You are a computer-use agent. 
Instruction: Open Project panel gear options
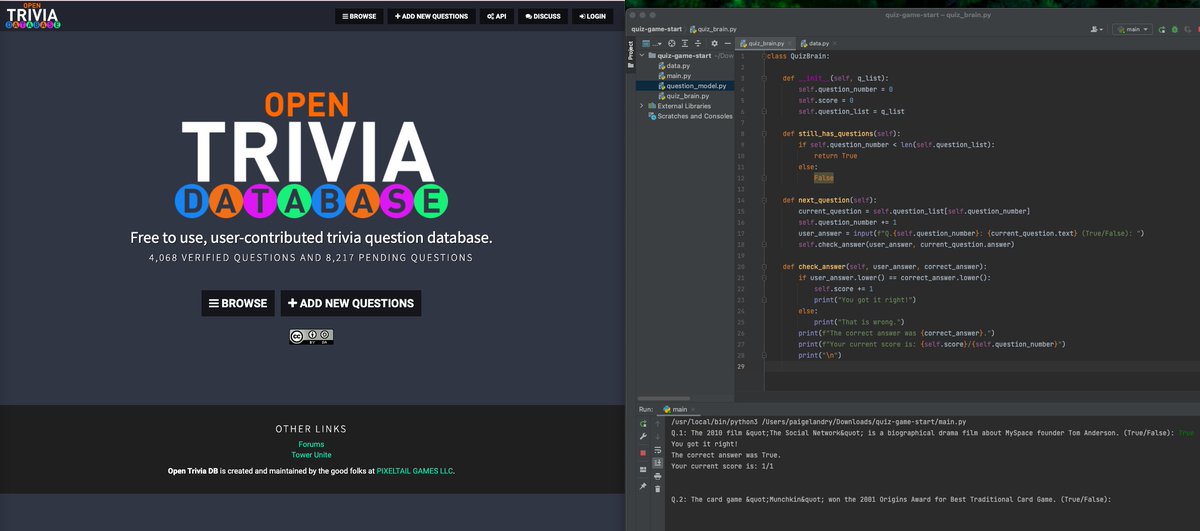714,44
